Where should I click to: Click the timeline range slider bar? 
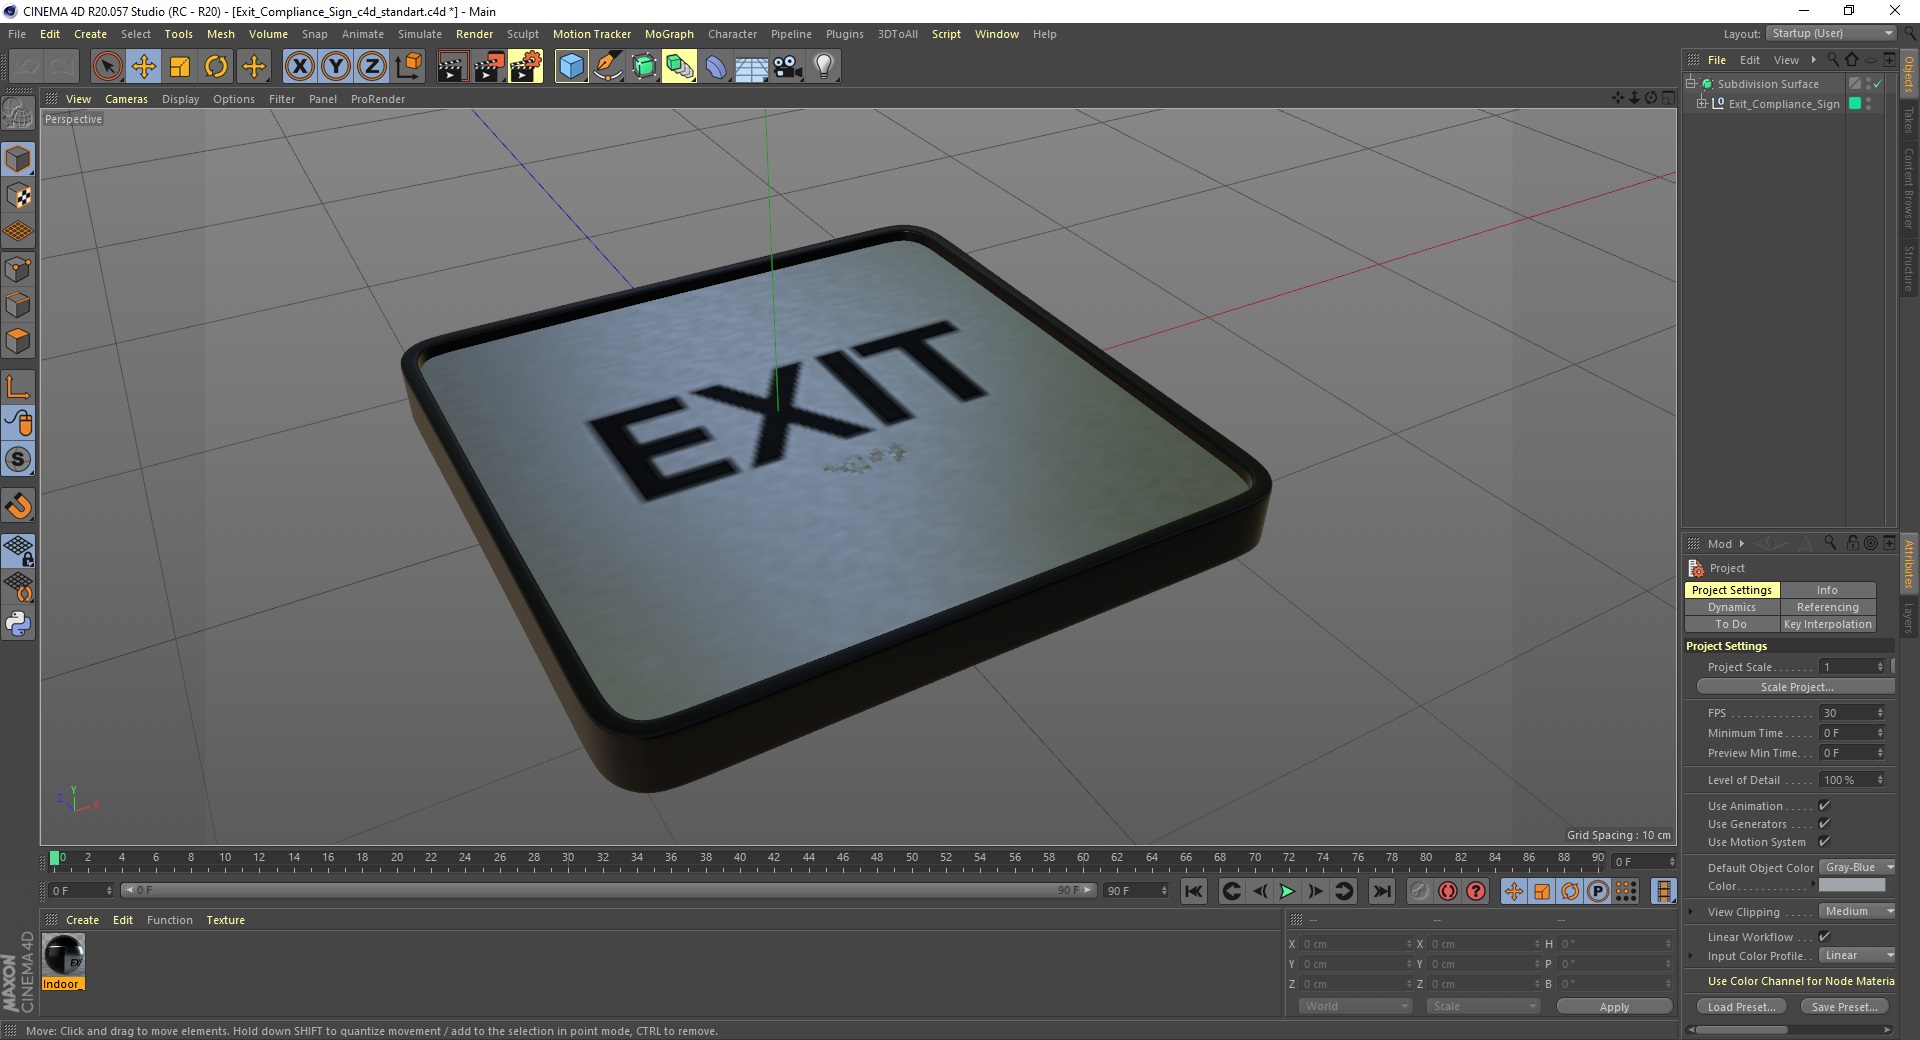tap(609, 890)
